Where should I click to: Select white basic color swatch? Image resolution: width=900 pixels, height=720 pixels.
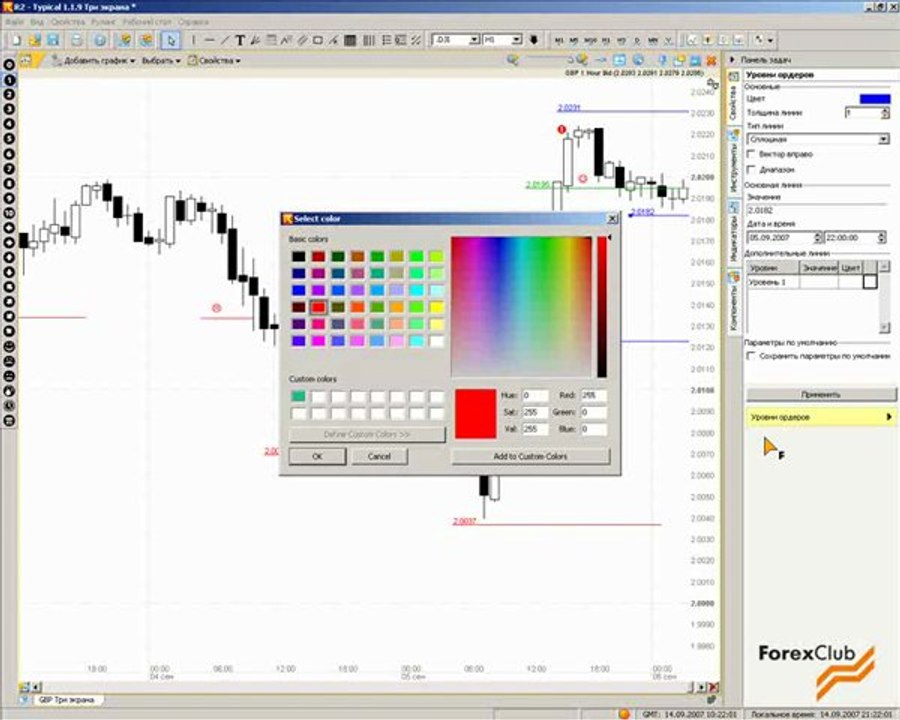[x=437, y=341]
